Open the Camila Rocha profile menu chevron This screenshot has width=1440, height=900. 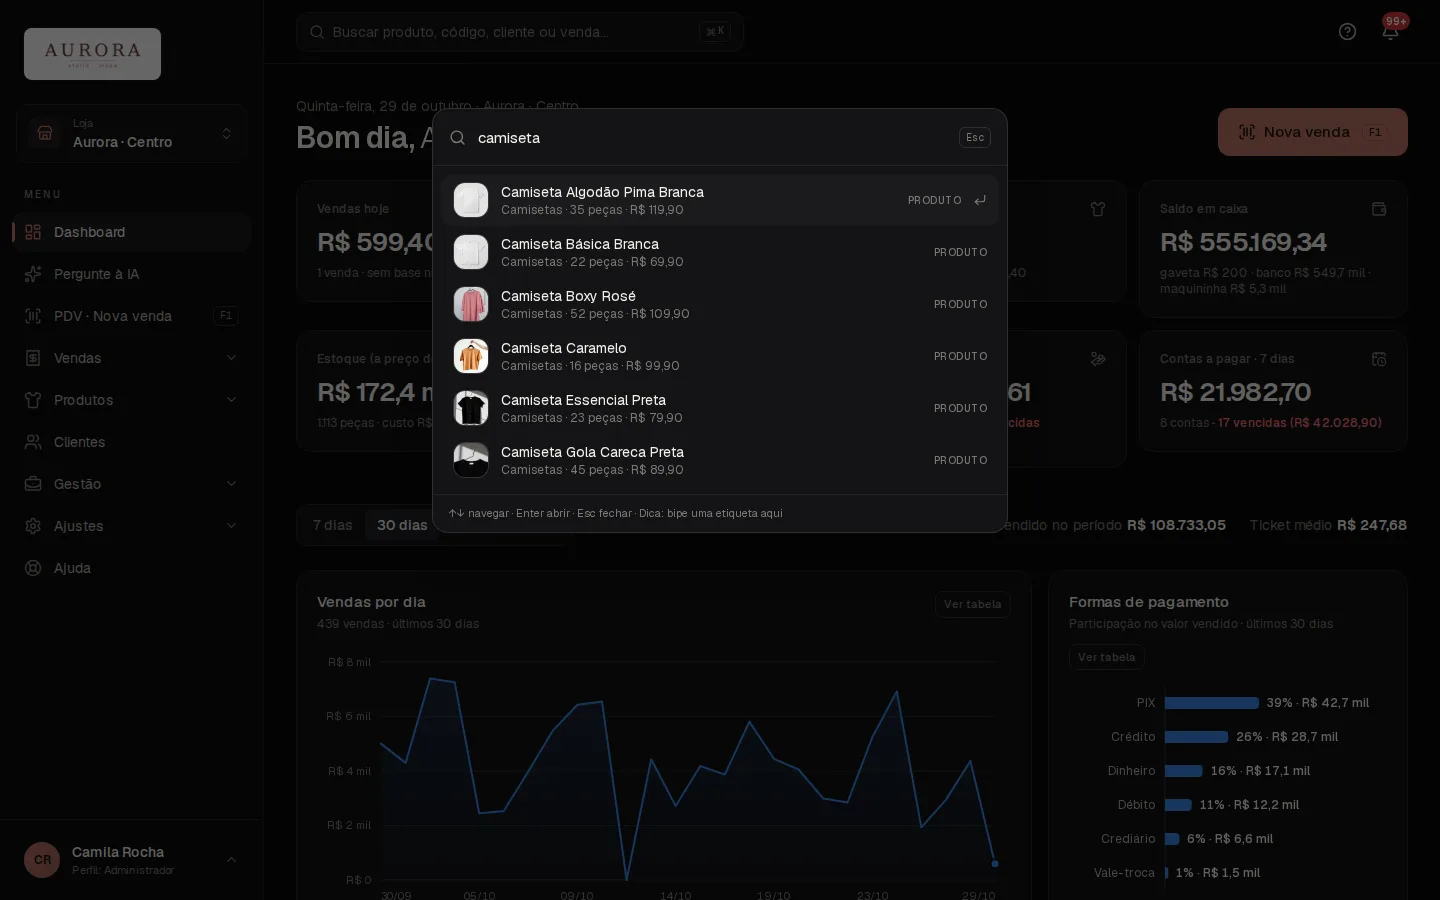pyautogui.click(x=232, y=860)
